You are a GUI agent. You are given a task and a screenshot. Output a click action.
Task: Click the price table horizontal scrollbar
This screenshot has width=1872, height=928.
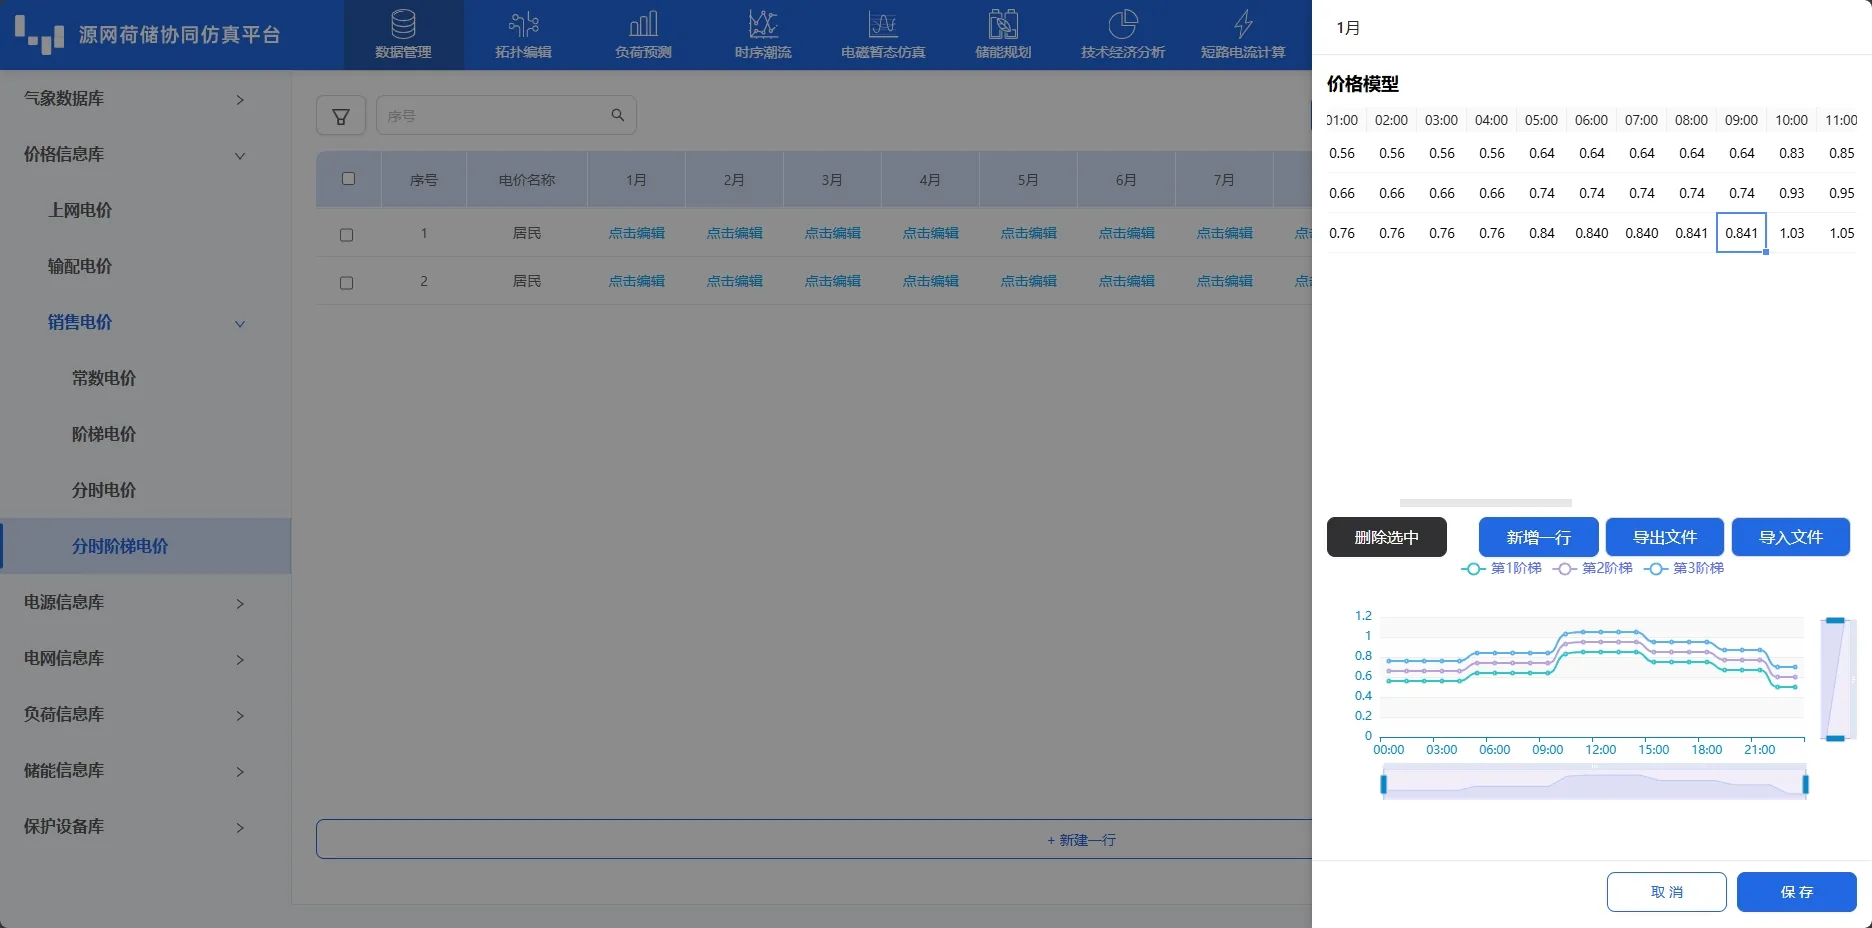pyautogui.click(x=1486, y=503)
